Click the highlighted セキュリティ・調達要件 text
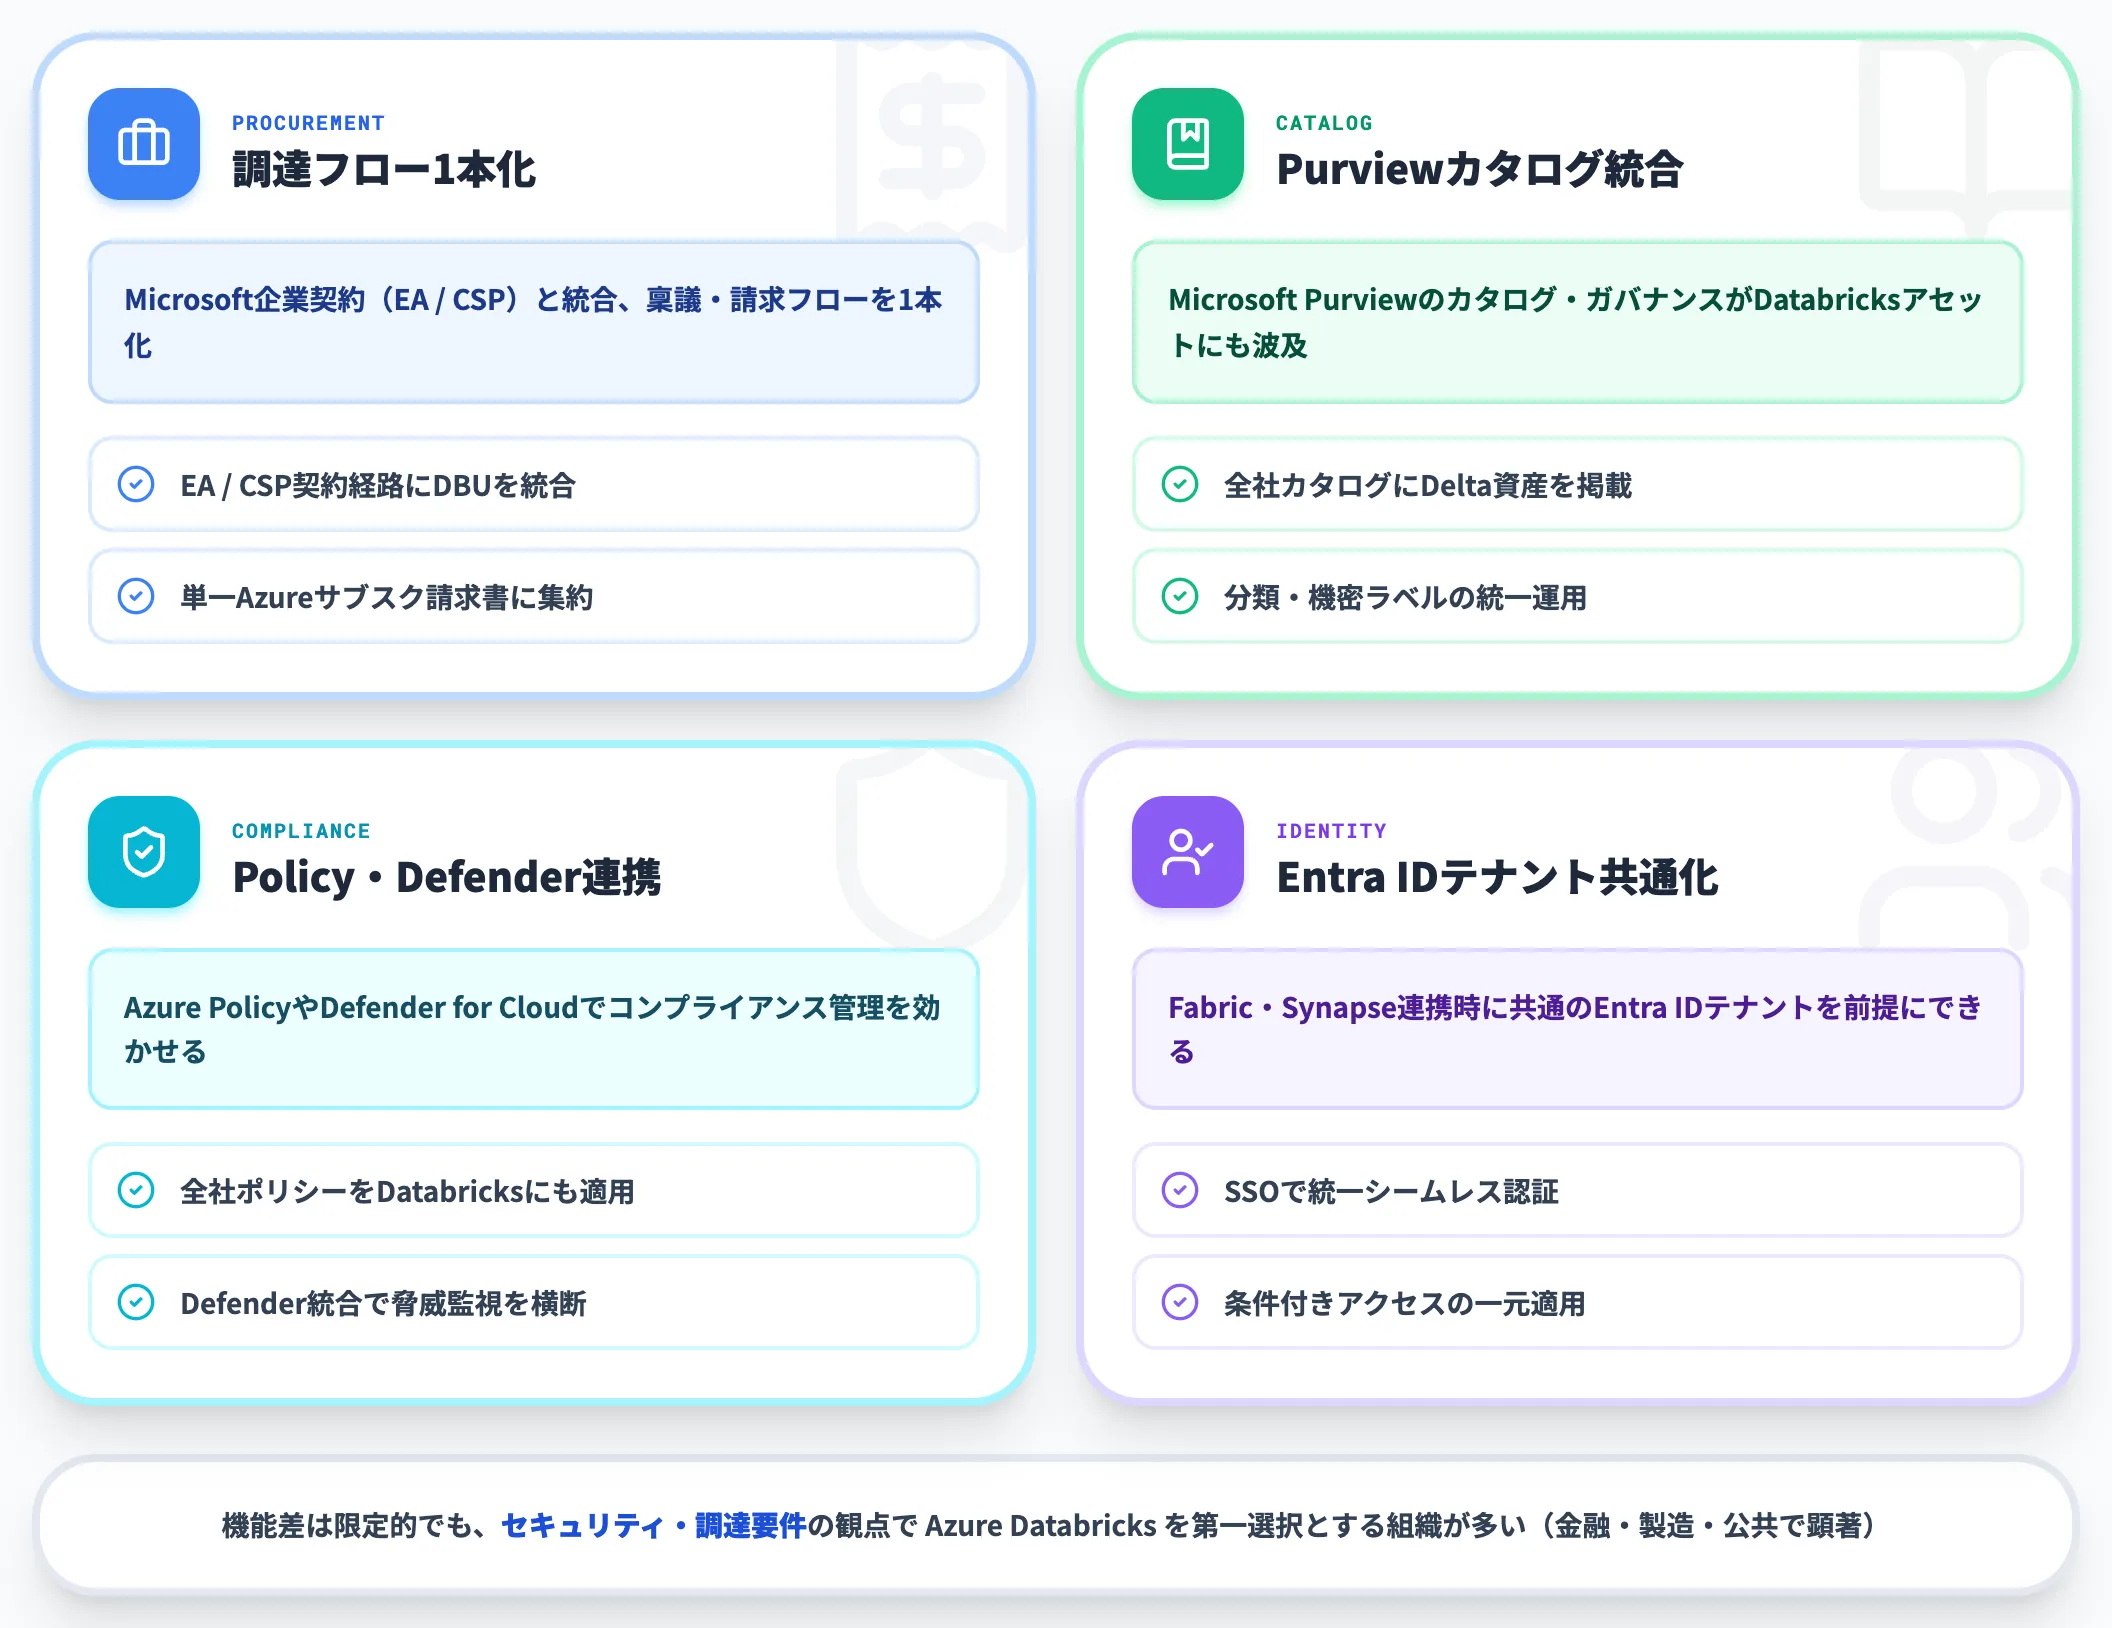The image size is (2112, 1628). (653, 1526)
